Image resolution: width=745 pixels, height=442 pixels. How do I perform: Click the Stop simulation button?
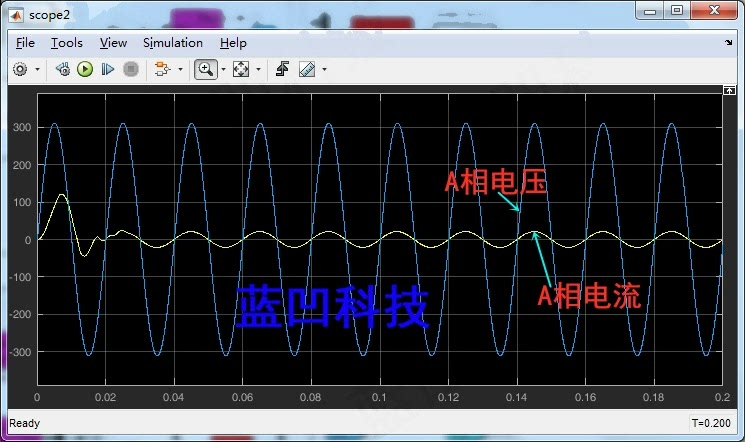[x=131, y=69]
